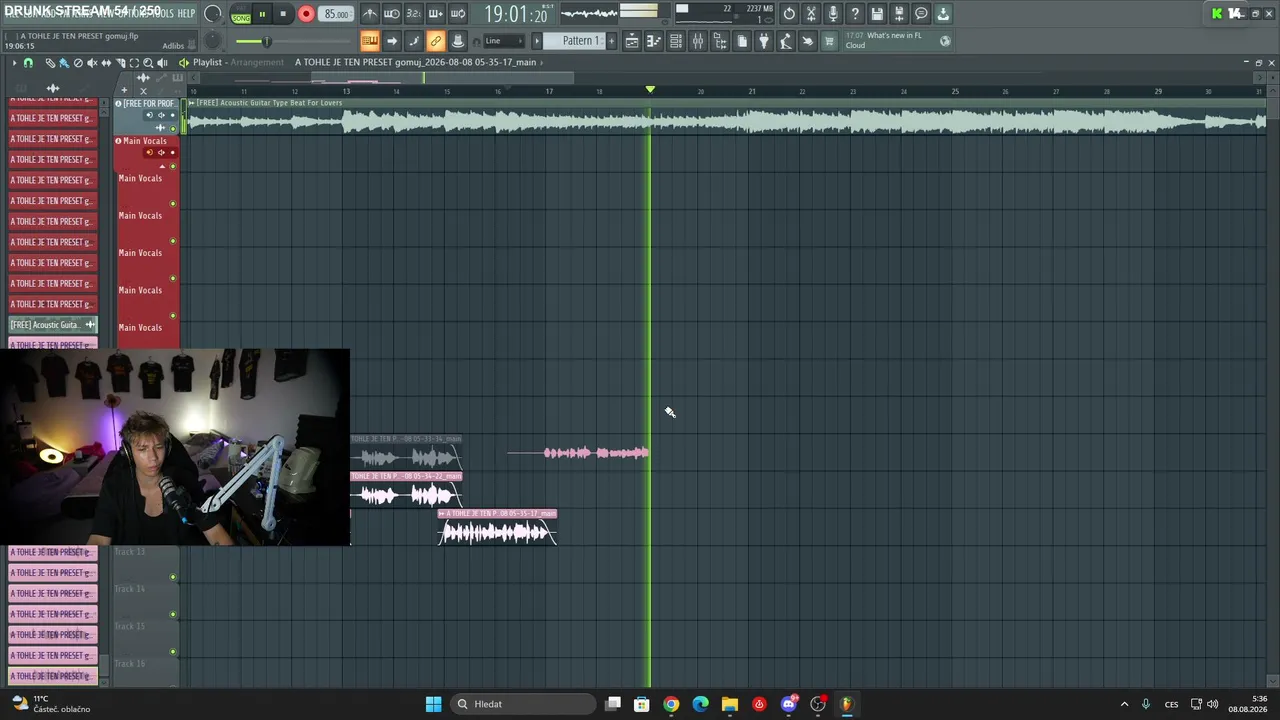The width and height of the screenshot is (1280, 720).
Task: Open clip menu of 05-35-17_main clip
Action: tap(442, 514)
